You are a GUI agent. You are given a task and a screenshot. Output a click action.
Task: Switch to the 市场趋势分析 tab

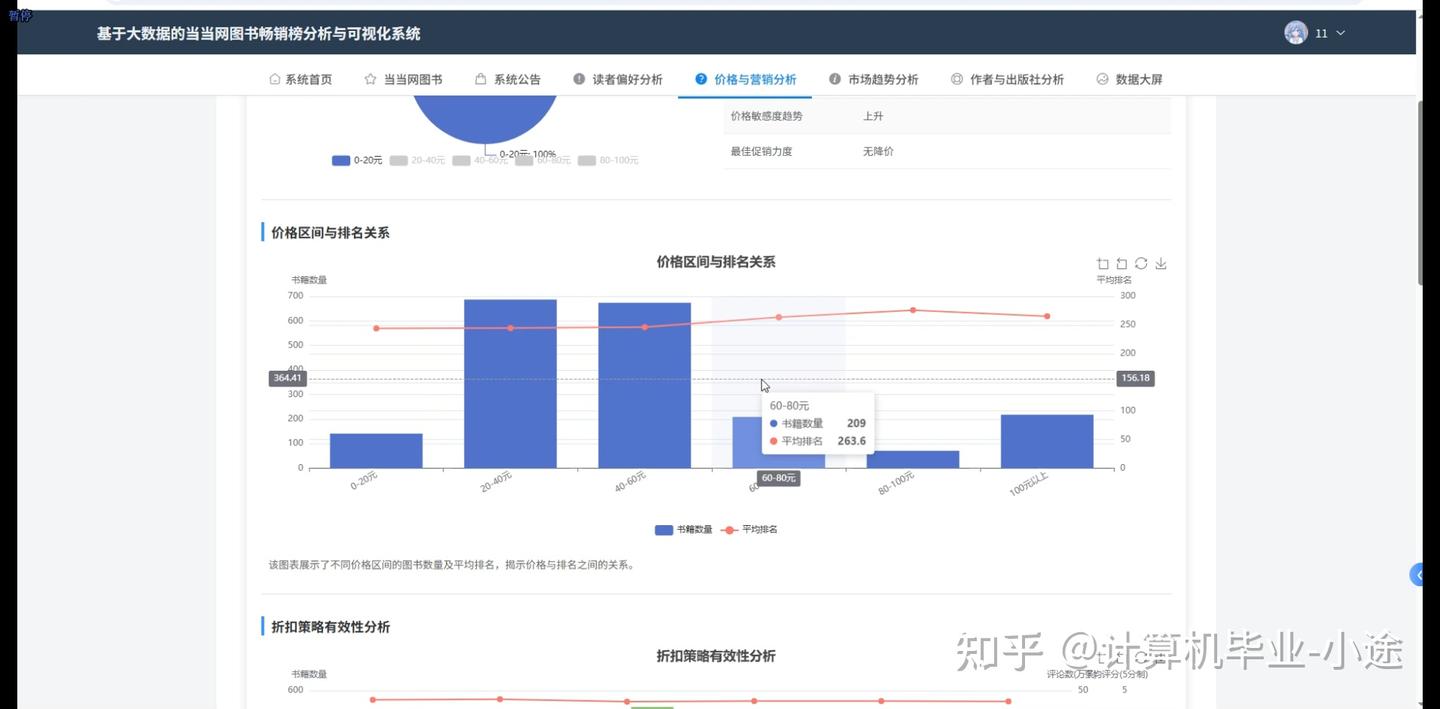tap(886, 78)
